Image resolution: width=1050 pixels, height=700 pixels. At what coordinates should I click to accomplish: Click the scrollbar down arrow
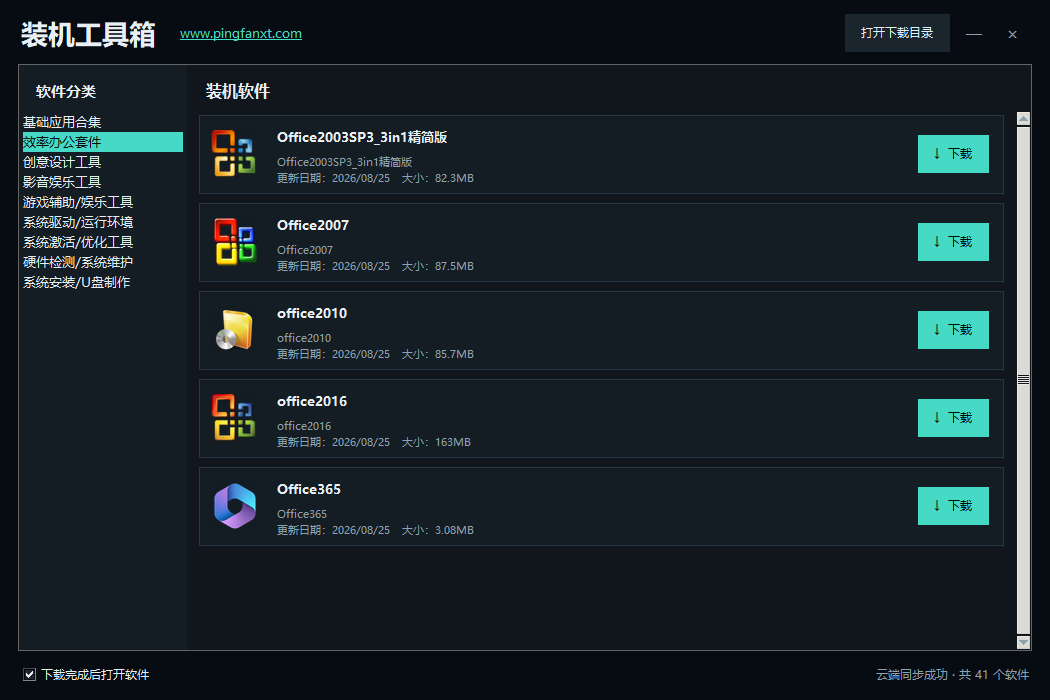pyautogui.click(x=1023, y=642)
